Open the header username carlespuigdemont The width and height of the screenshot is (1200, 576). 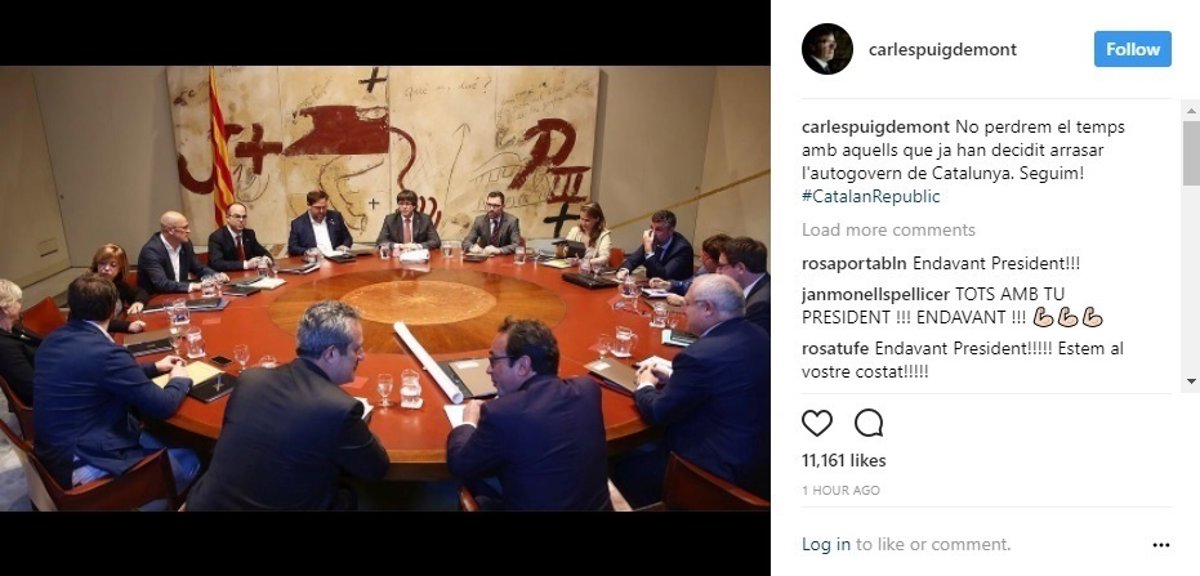pyautogui.click(x=943, y=50)
